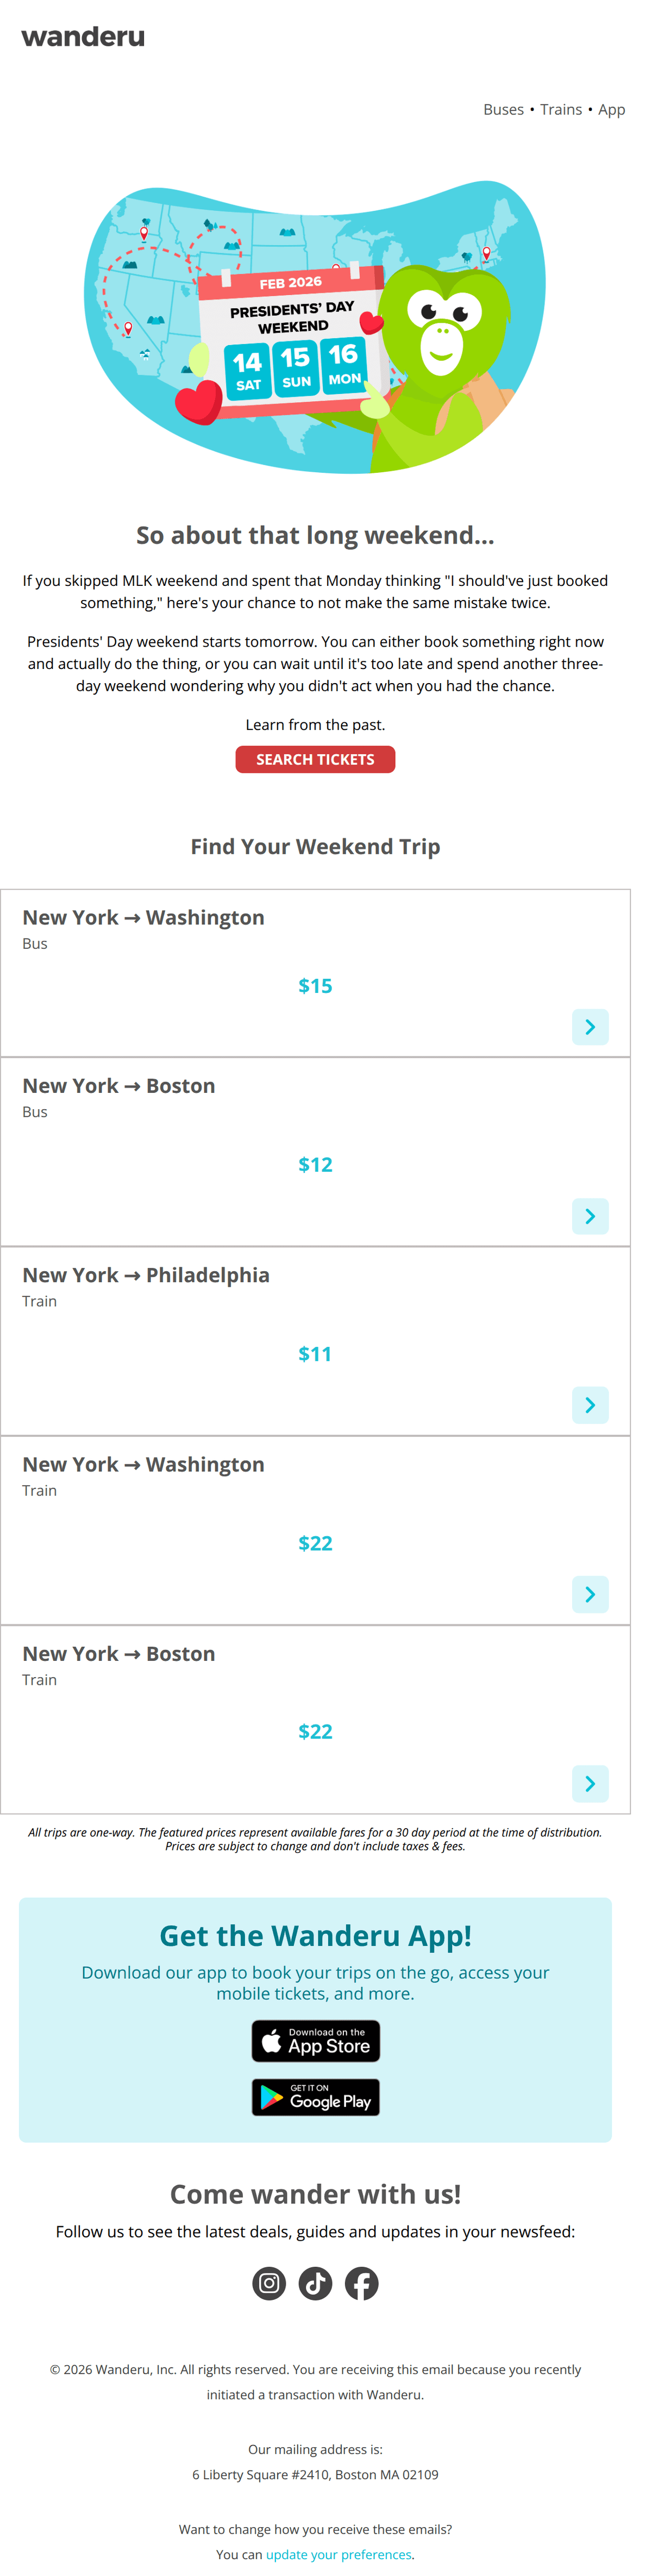Click arrow for New York to Boston bus
The image size is (652, 2576).
point(590,1216)
